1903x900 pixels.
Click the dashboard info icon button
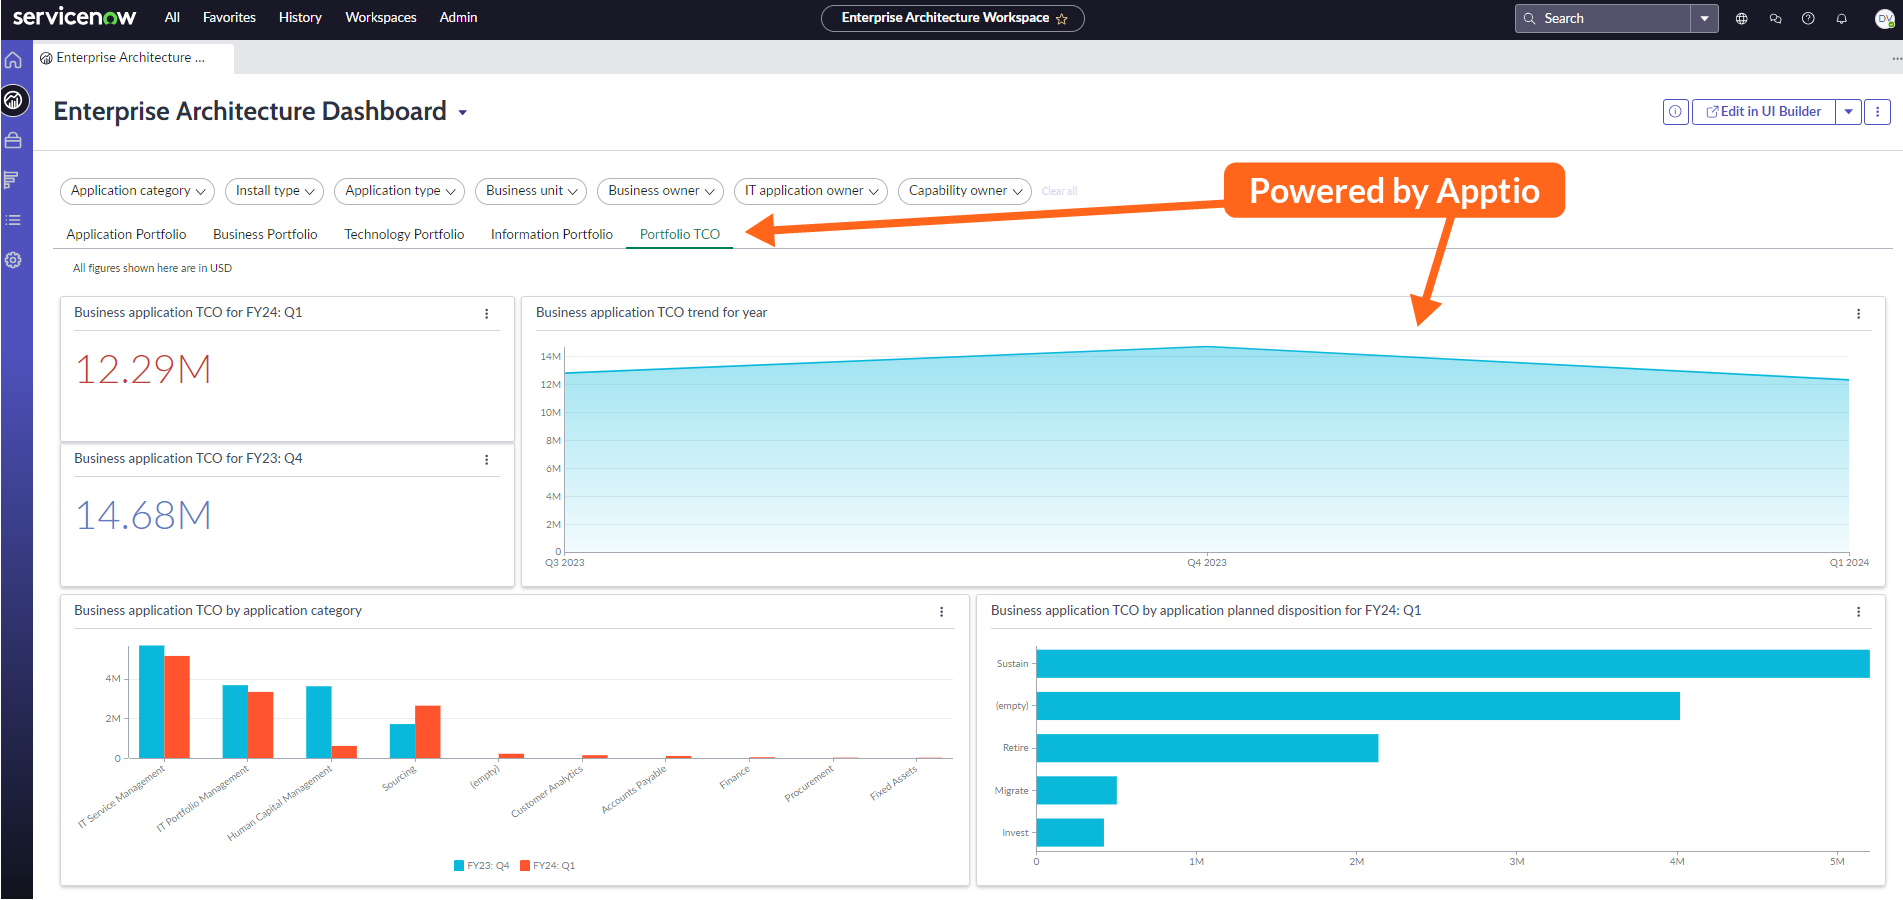(x=1675, y=112)
